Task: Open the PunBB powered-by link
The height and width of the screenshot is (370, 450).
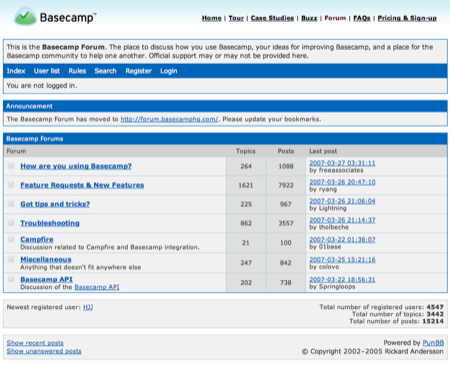Action: coord(433,343)
